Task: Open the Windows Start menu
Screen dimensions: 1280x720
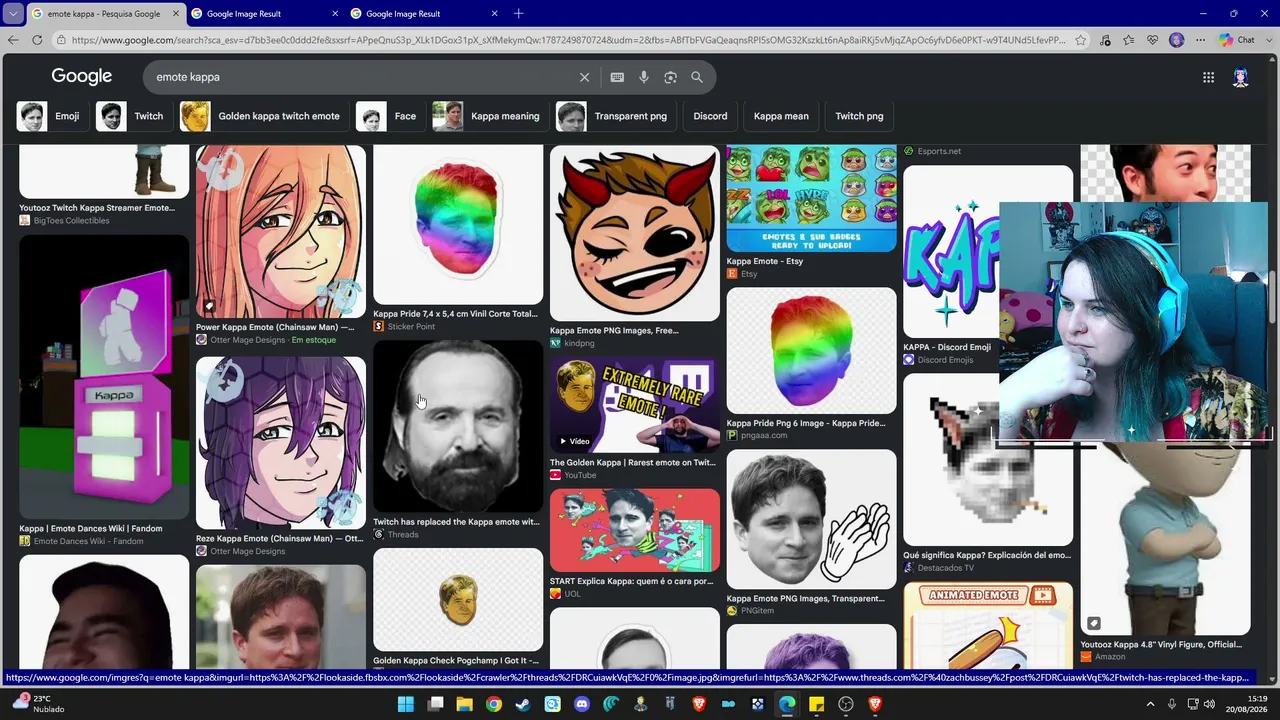Action: (x=406, y=704)
